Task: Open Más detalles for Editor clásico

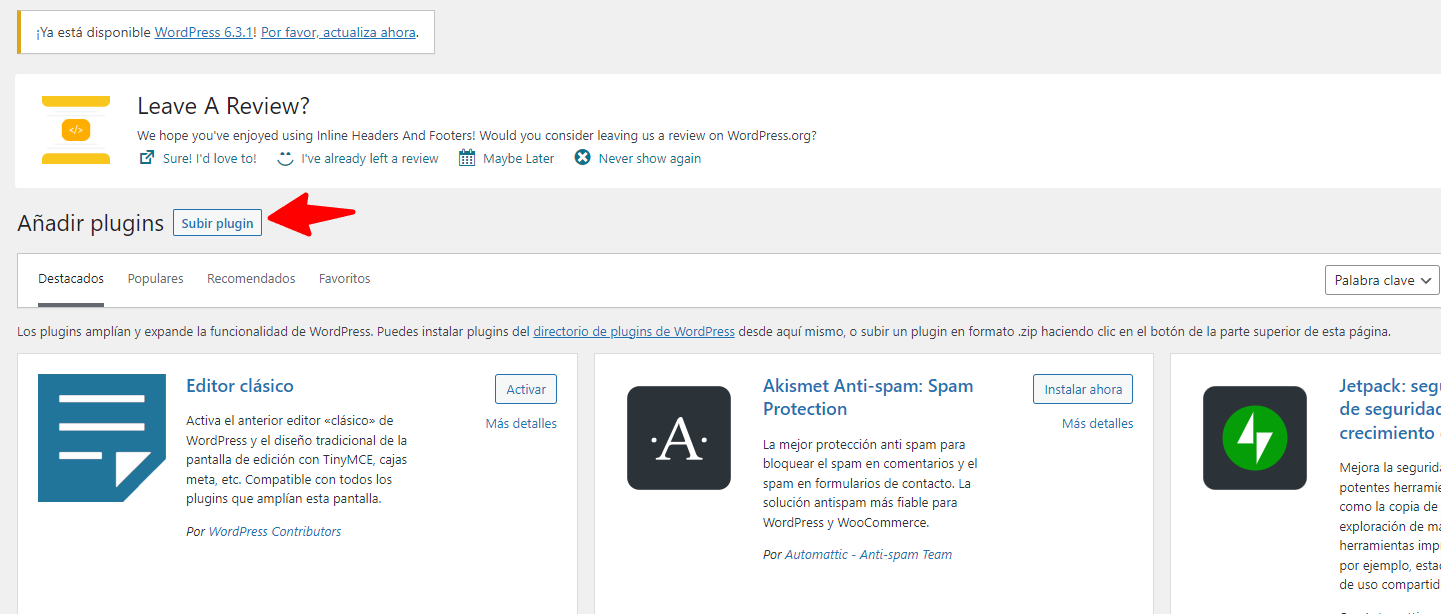Action: coord(521,424)
